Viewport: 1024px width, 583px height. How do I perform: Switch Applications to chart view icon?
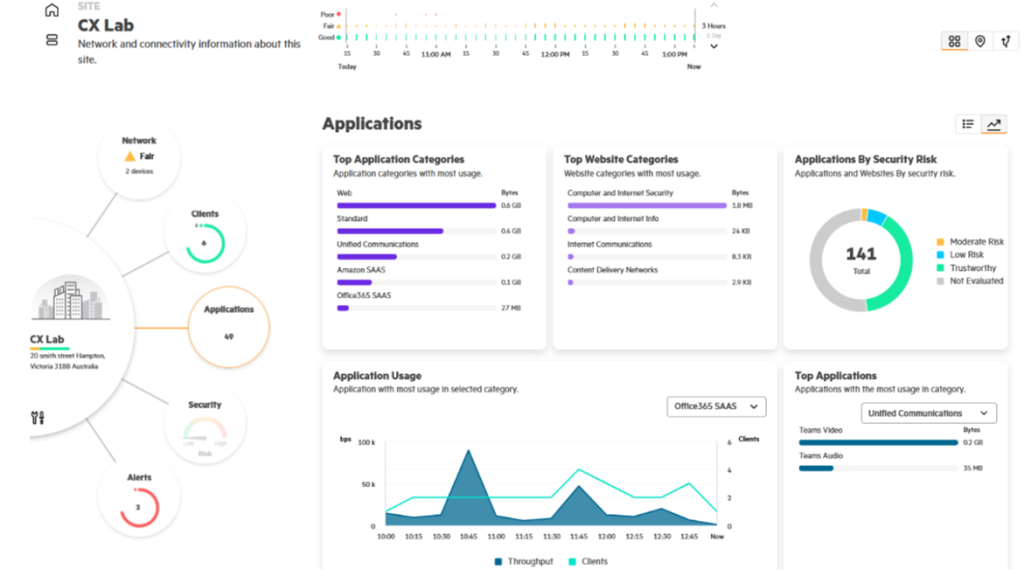[x=994, y=124]
